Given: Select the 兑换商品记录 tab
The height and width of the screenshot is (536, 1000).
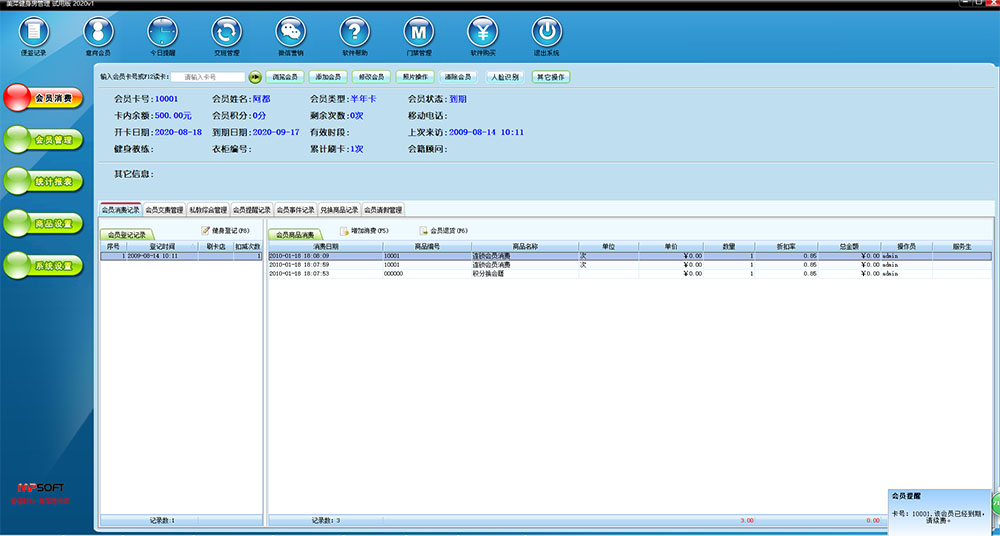Looking at the screenshot, I should (x=339, y=211).
